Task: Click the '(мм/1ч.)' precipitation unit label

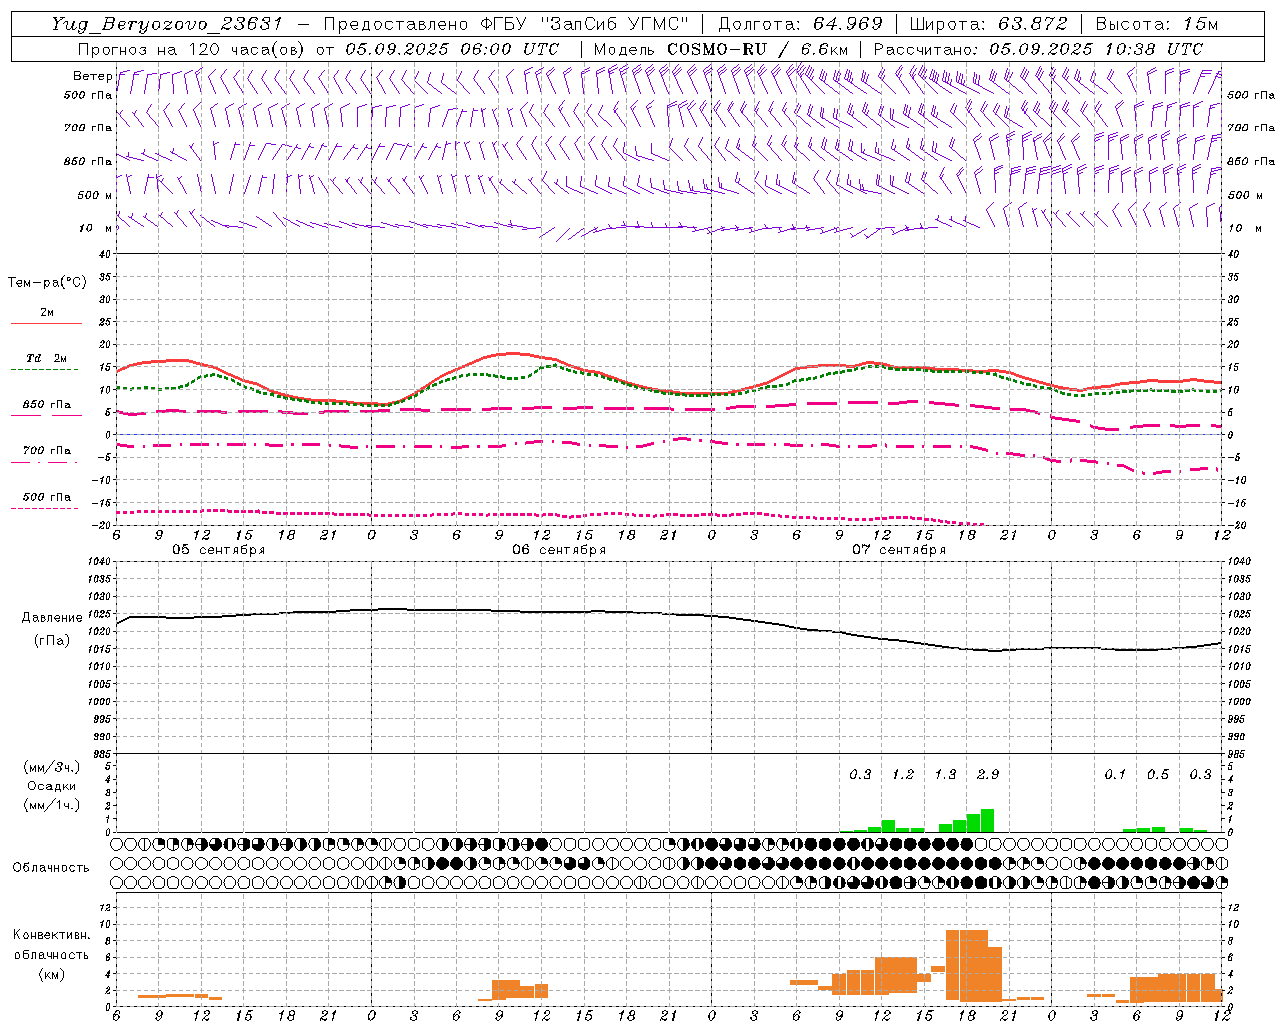Action: [52, 805]
